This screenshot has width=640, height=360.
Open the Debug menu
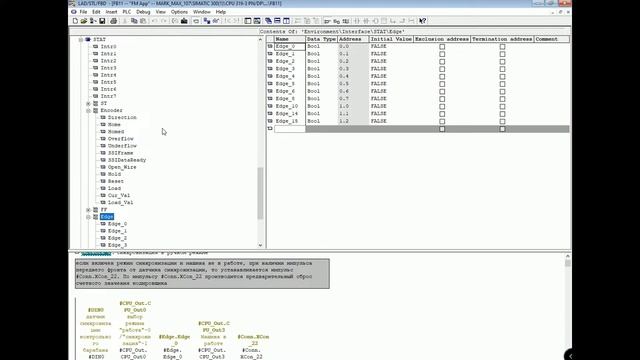(x=143, y=12)
